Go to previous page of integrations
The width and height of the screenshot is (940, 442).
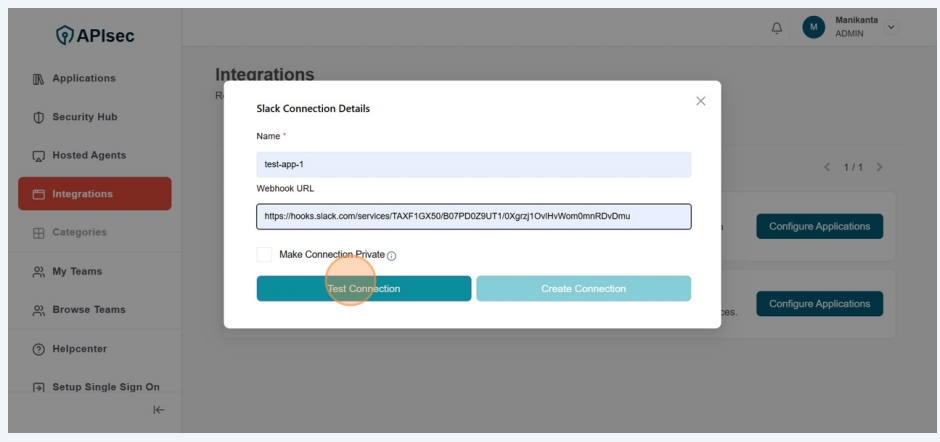point(827,167)
